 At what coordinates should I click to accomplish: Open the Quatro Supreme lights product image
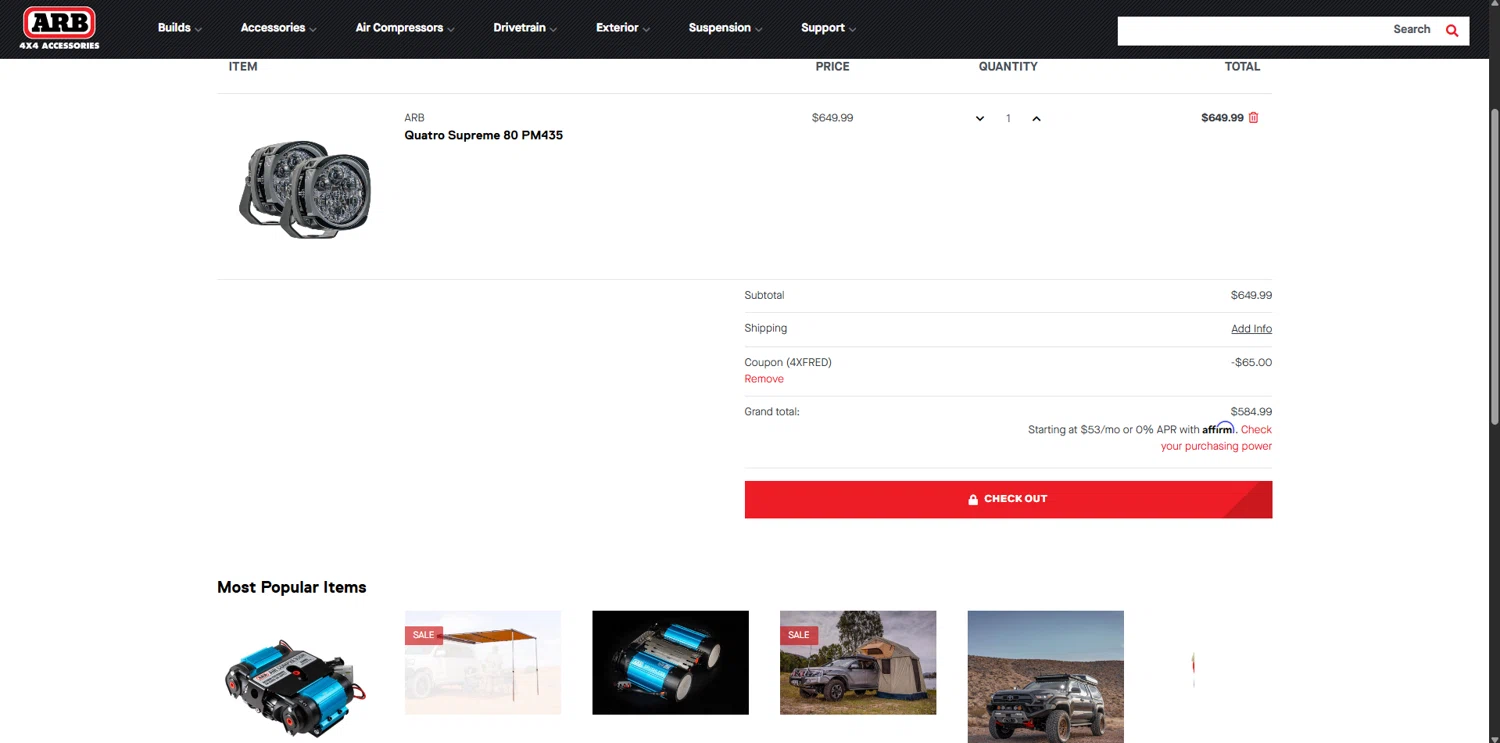(x=305, y=188)
